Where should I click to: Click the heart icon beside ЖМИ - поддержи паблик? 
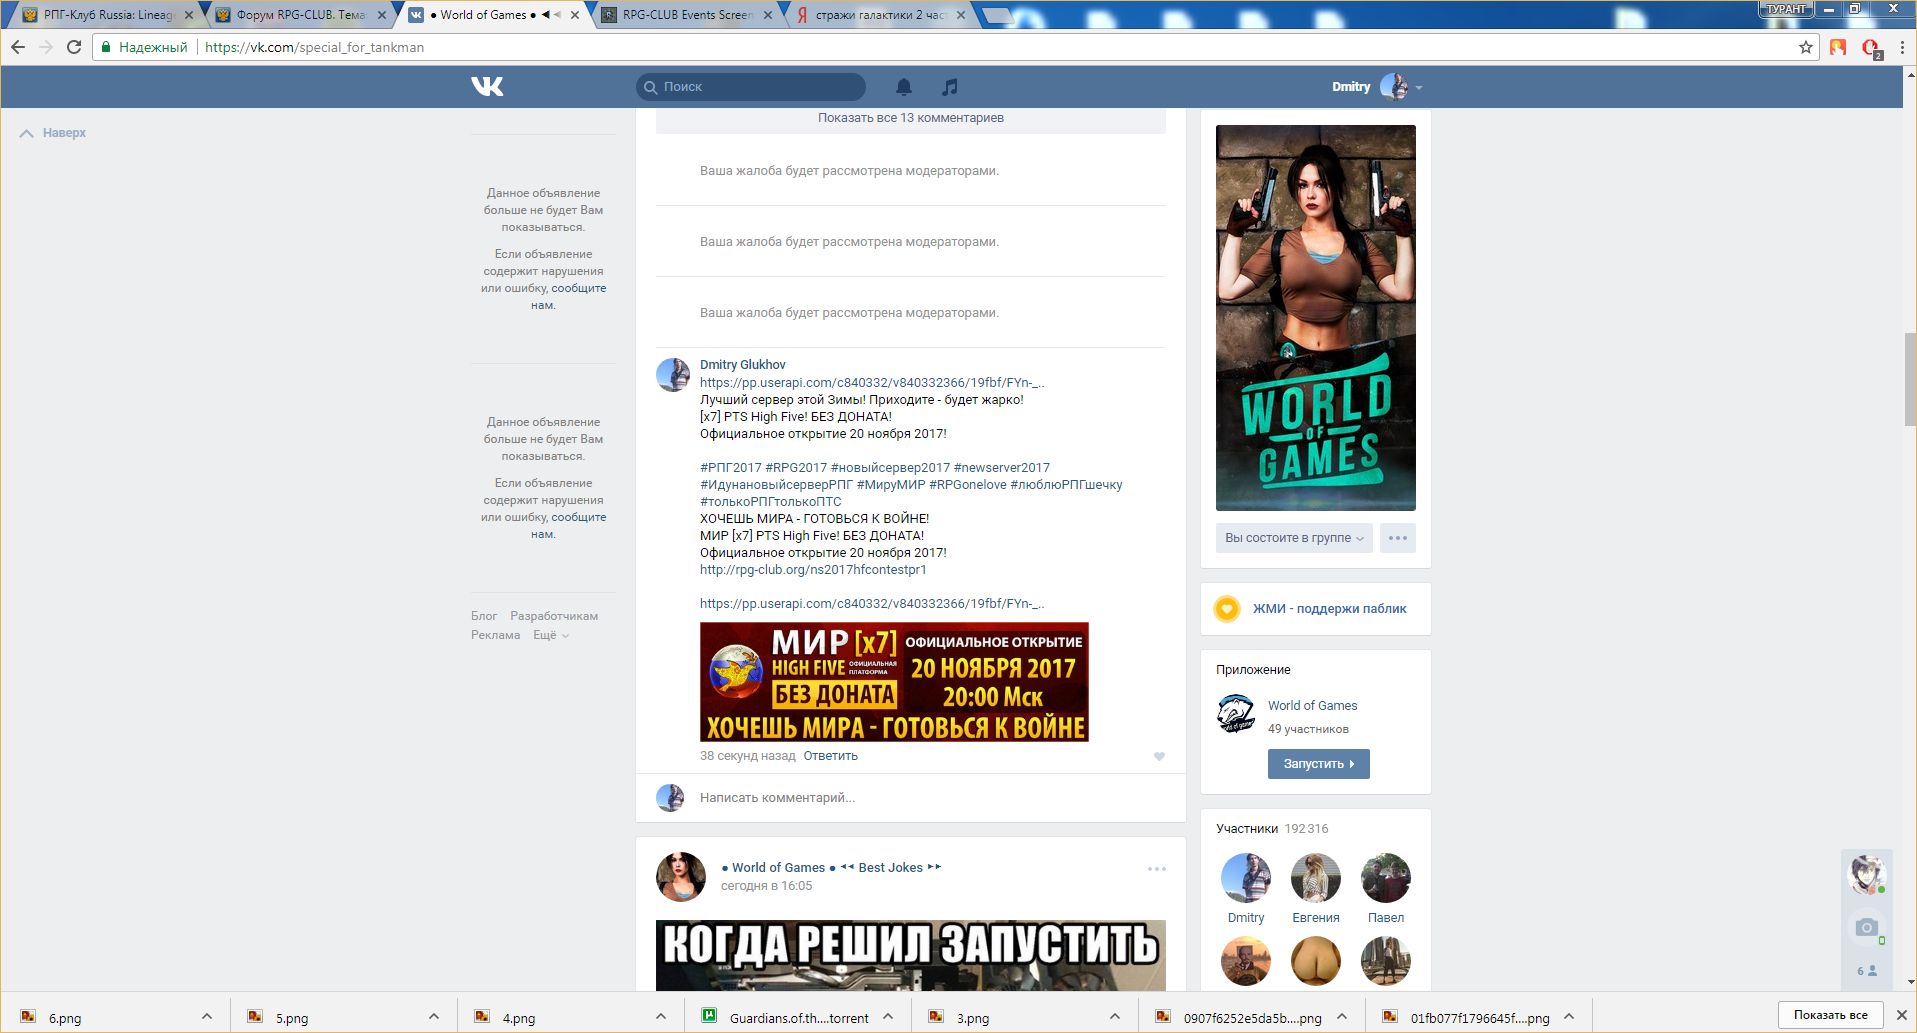pos(1227,608)
